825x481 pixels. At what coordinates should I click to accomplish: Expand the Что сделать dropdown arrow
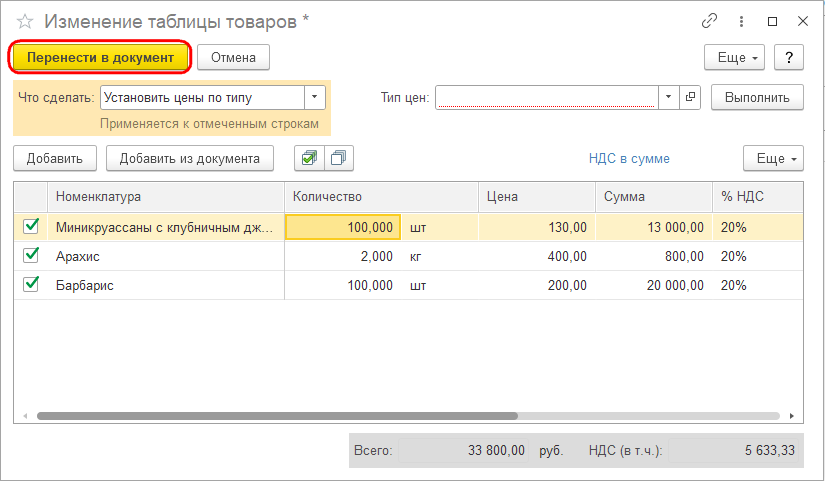click(315, 97)
